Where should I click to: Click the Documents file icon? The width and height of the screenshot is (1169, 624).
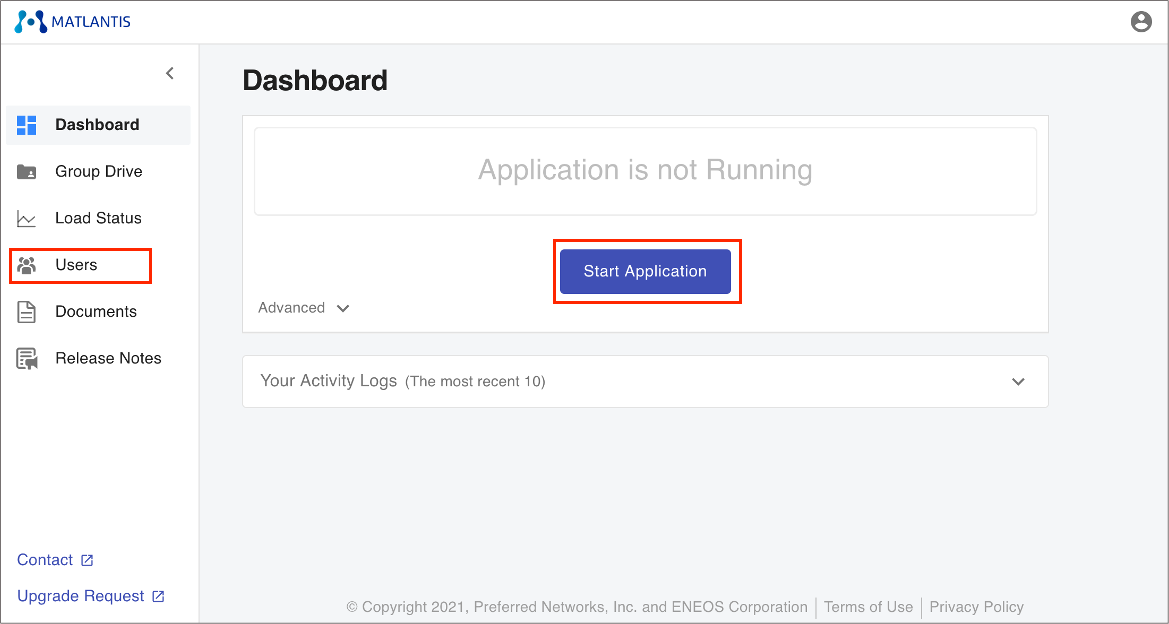pyautogui.click(x=27, y=312)
